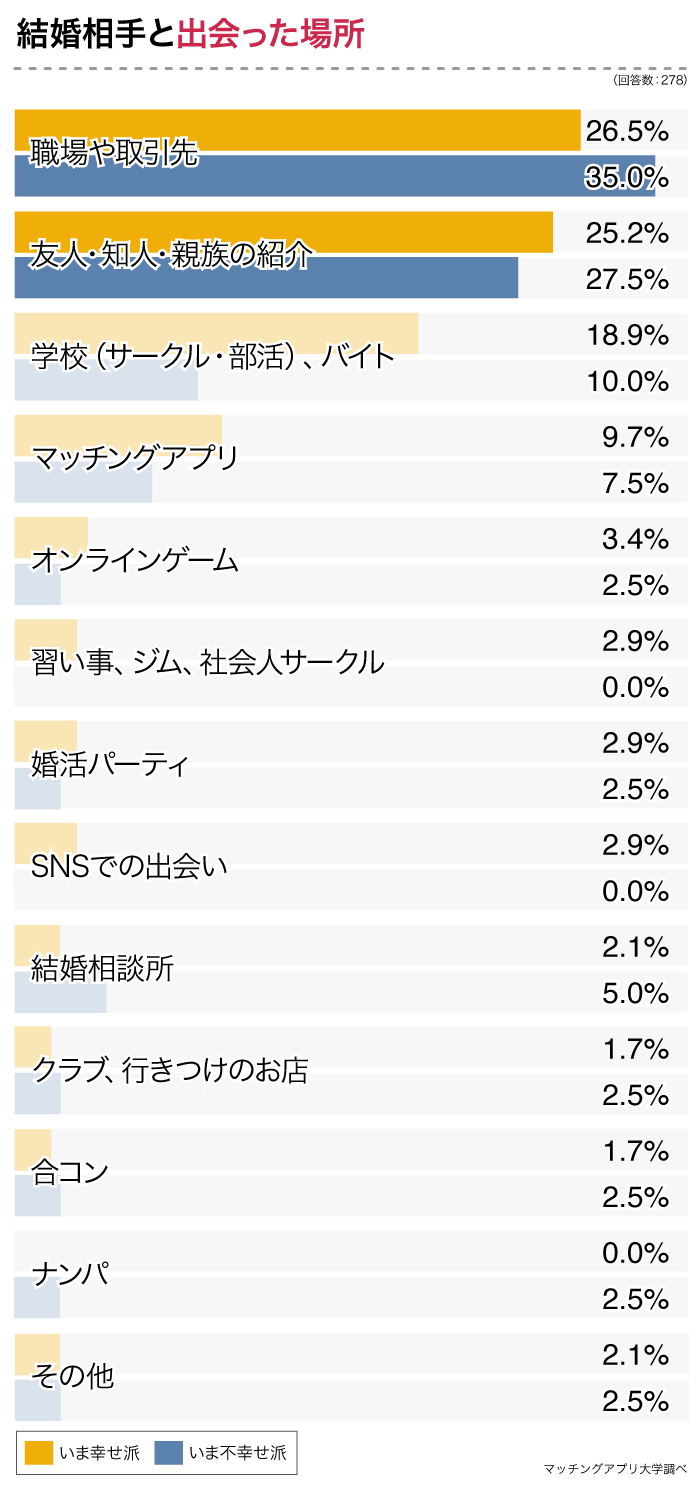Select the 婚活パーティ category label
This screenshot has height=1490, width=700.
110,766
